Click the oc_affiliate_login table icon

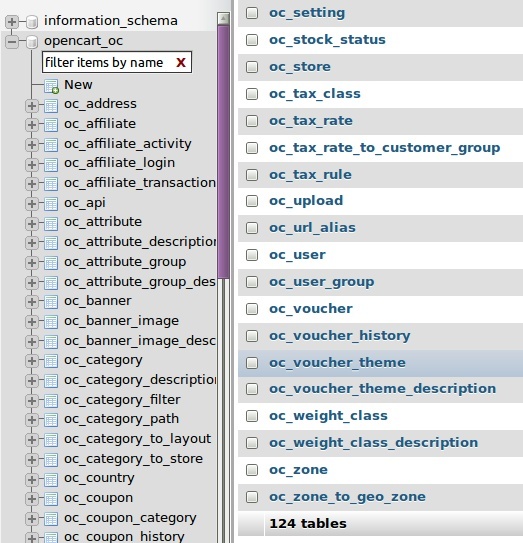[51, 164]
